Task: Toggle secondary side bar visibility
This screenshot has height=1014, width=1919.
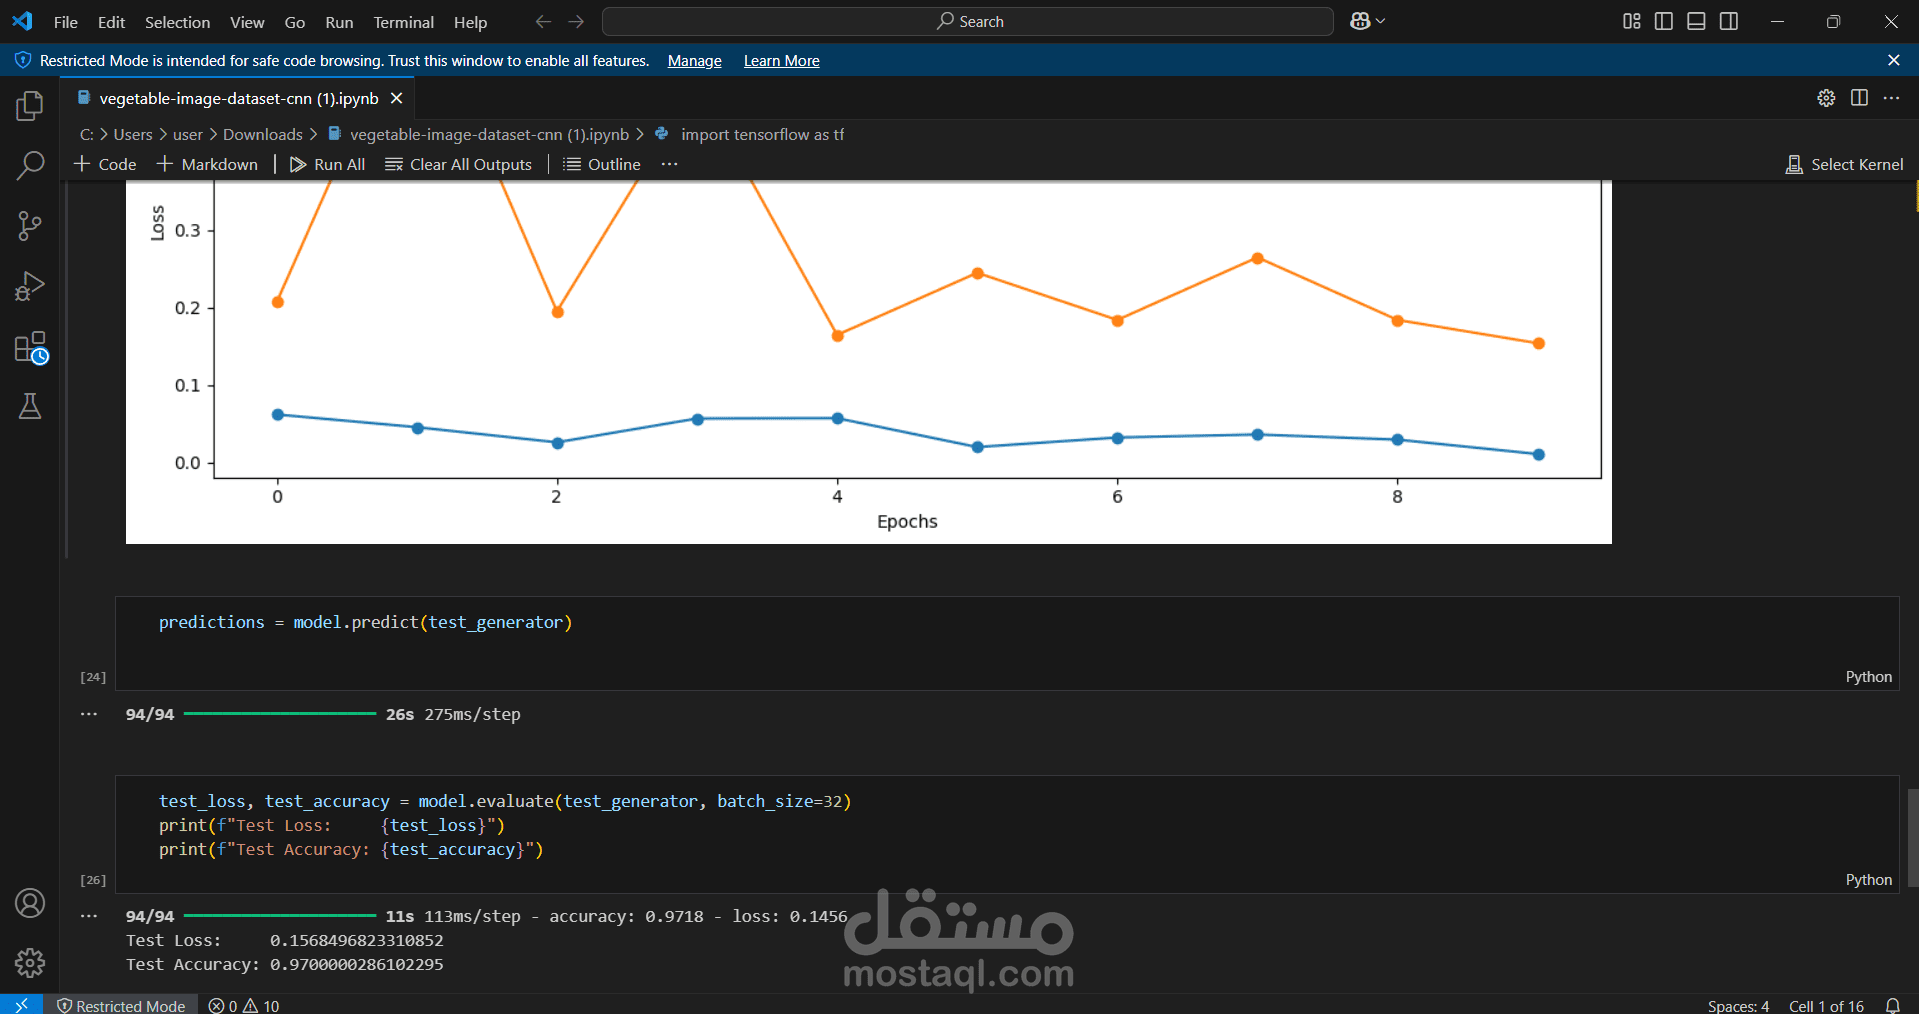Action: click(x=1729, y=21)
